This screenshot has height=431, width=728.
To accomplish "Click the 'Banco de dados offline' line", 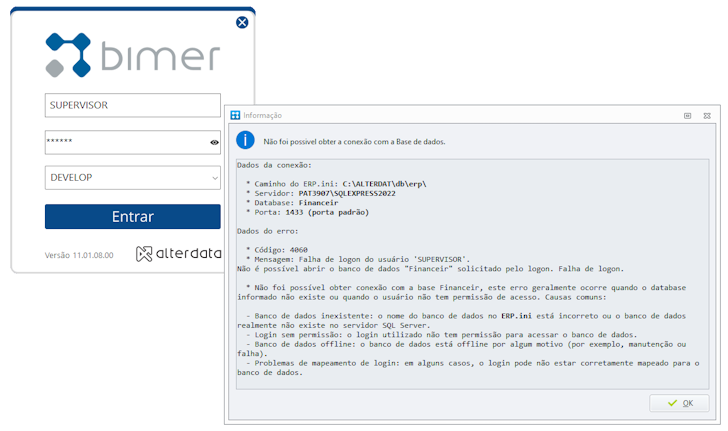I will click(x=462, y=349).
